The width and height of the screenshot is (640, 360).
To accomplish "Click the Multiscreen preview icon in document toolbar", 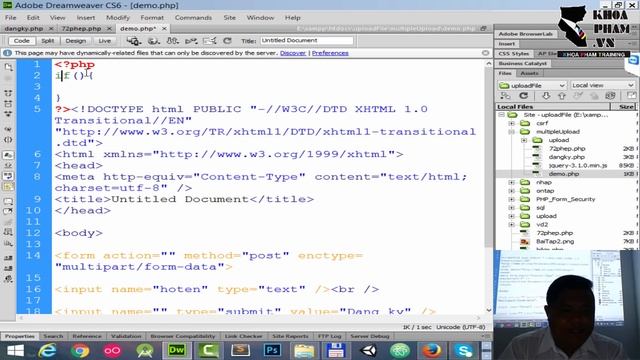I will (133, 40).
